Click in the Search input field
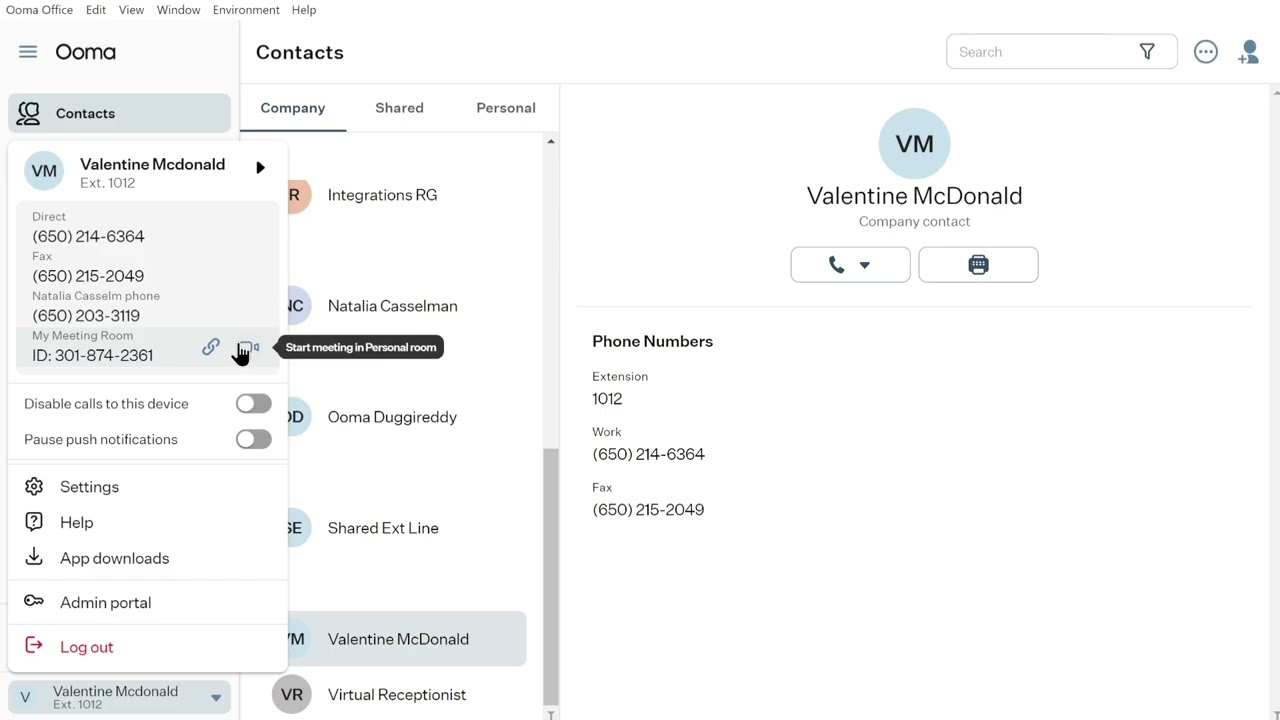Image resolution: width=1280 pixels, height=720 pixels. coord(1040,52)
